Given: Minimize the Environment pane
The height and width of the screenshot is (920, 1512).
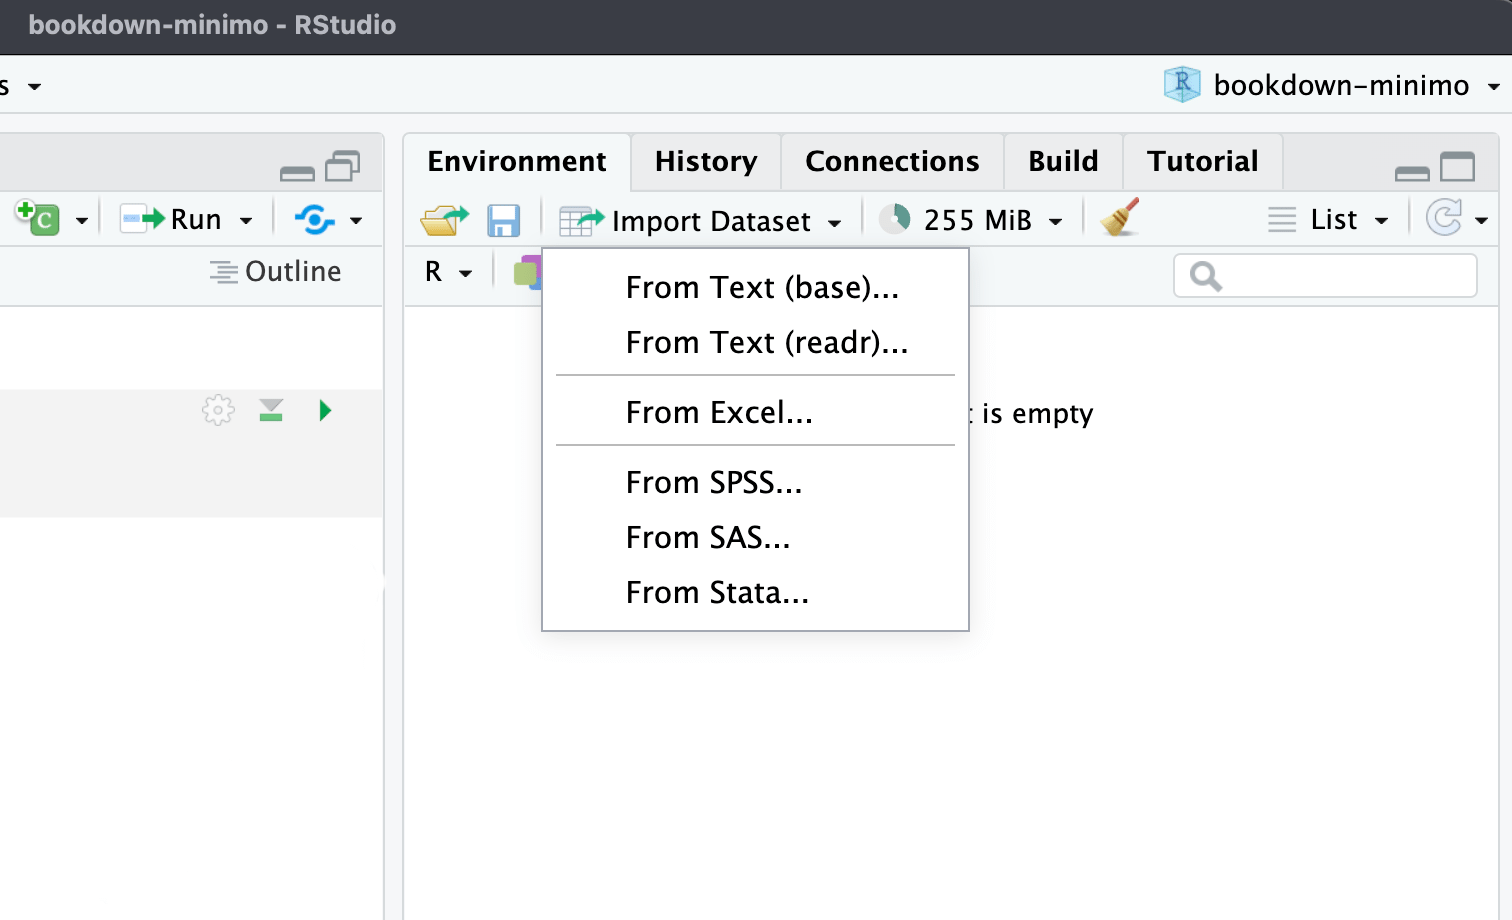Looking at the screenshot, I should [1412, 173].
